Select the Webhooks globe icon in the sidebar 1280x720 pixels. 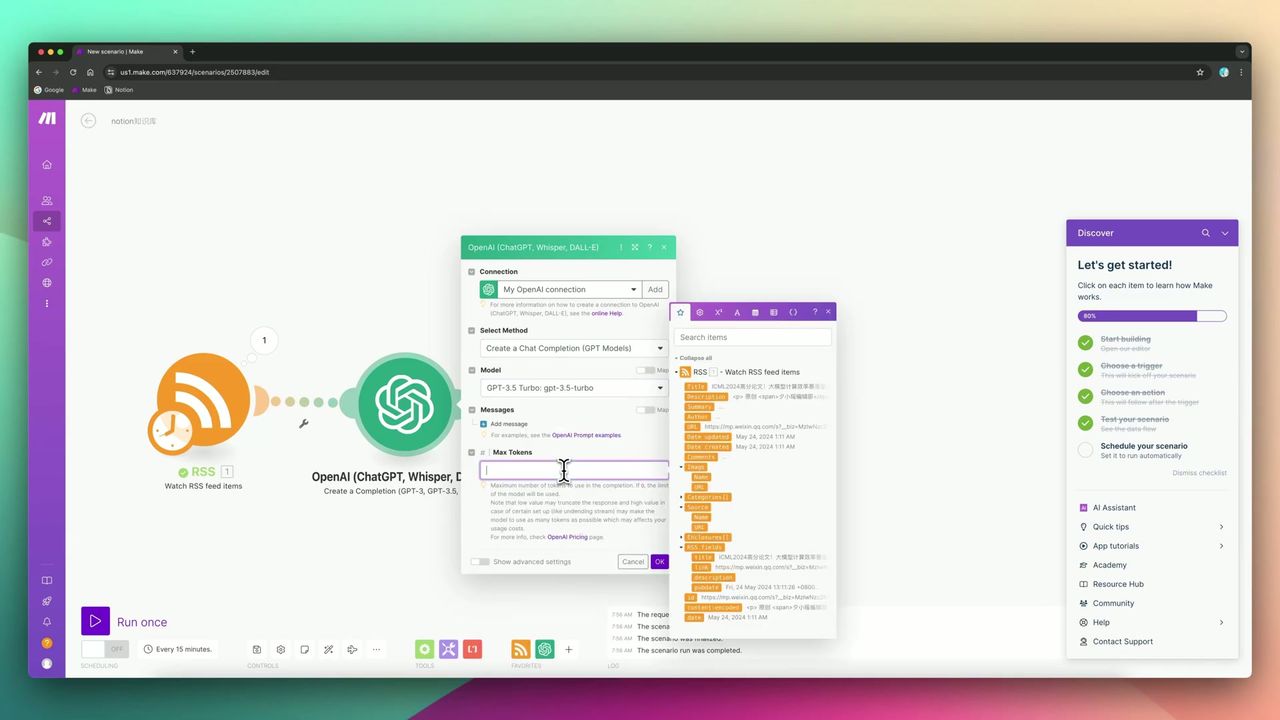pos(46,283)
